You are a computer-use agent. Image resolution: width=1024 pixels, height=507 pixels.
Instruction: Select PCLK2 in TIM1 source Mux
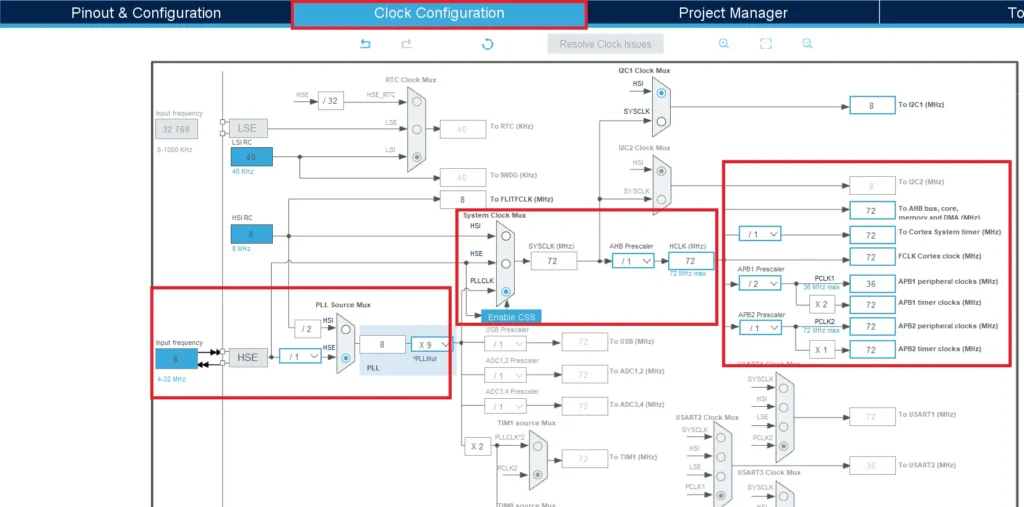coord(538,475)
